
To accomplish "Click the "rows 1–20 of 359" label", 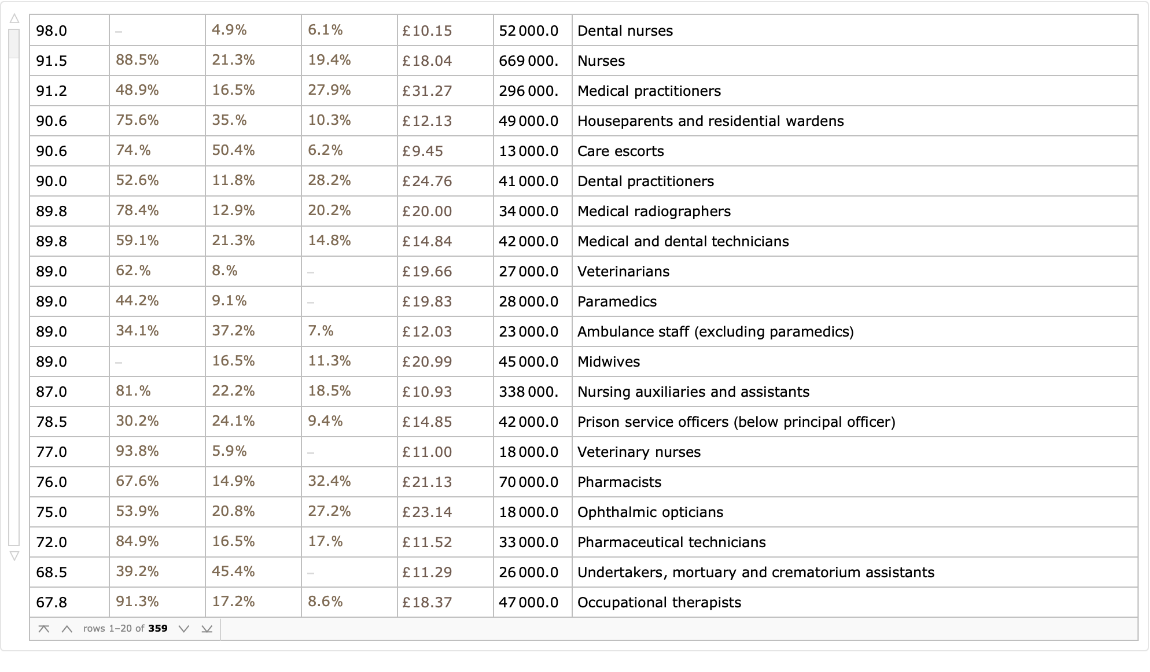I will coord(125,629).
